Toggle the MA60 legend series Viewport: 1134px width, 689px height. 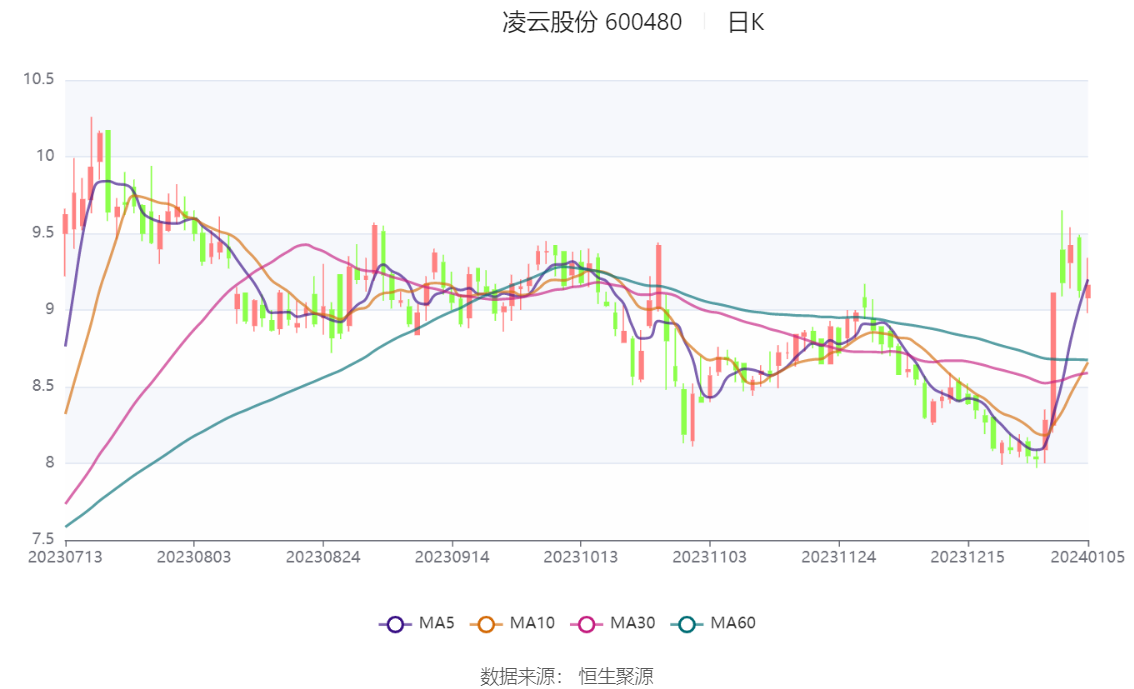tap(713, 623)
